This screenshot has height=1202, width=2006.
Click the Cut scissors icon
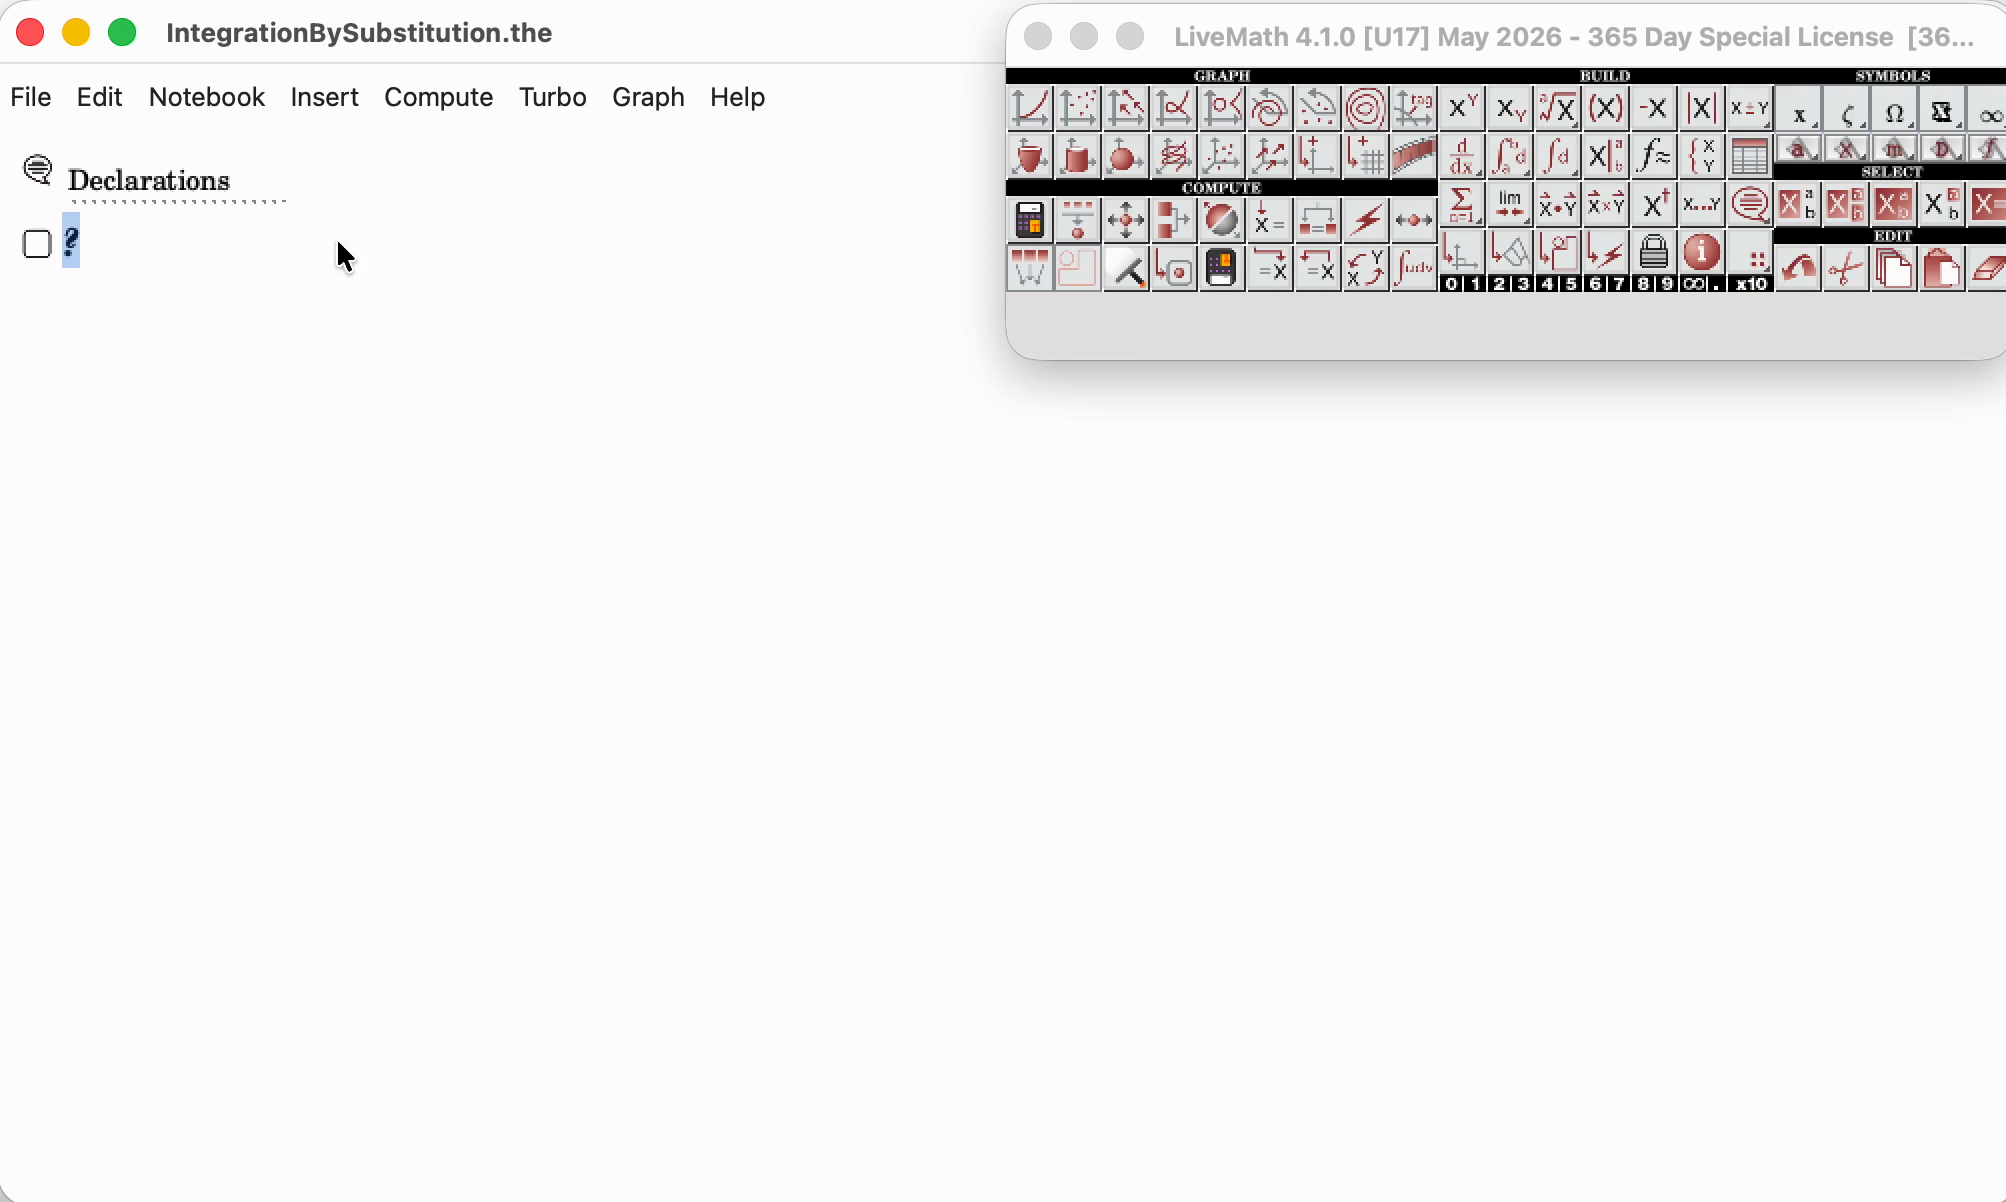[1846, 268]
